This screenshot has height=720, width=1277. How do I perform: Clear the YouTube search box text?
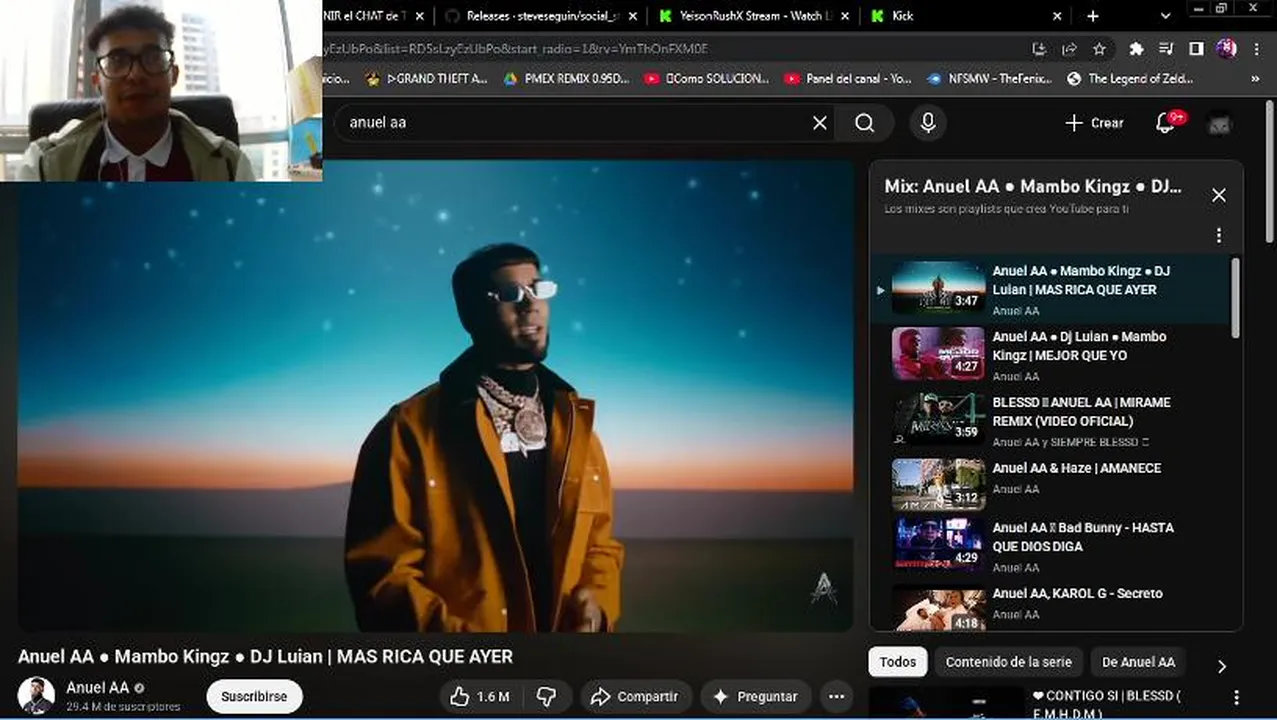820,123
